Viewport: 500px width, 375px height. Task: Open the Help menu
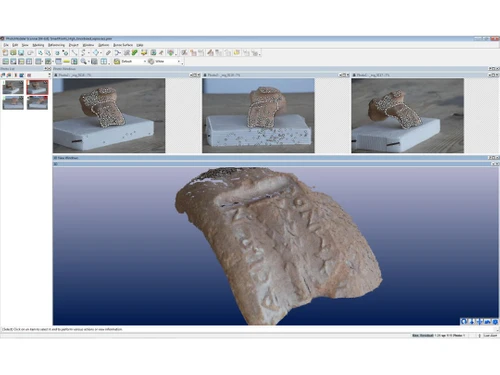[140, 45]
